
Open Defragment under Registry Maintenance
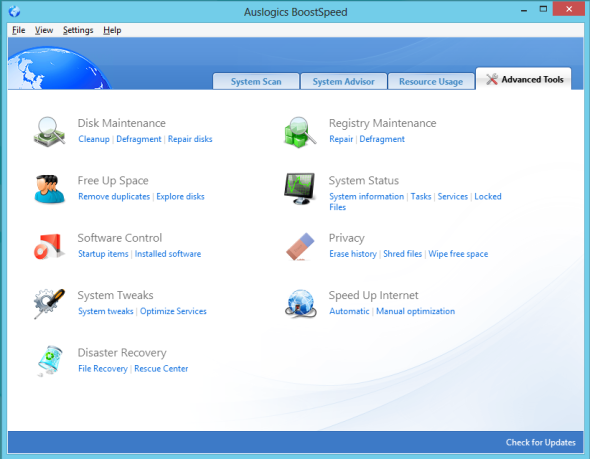click(x=382, y=139)
